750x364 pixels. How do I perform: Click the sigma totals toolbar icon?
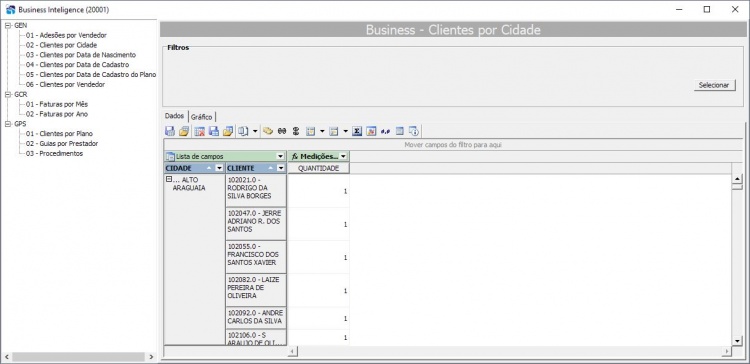click(356, 131)
